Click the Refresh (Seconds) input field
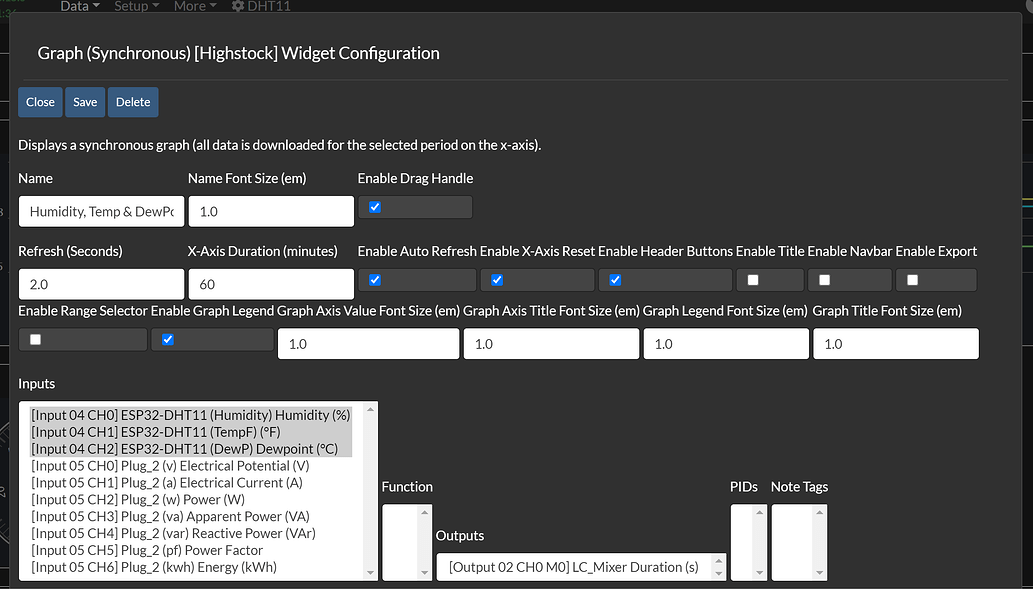1033x591 pixels. click(x=100, y=284)
